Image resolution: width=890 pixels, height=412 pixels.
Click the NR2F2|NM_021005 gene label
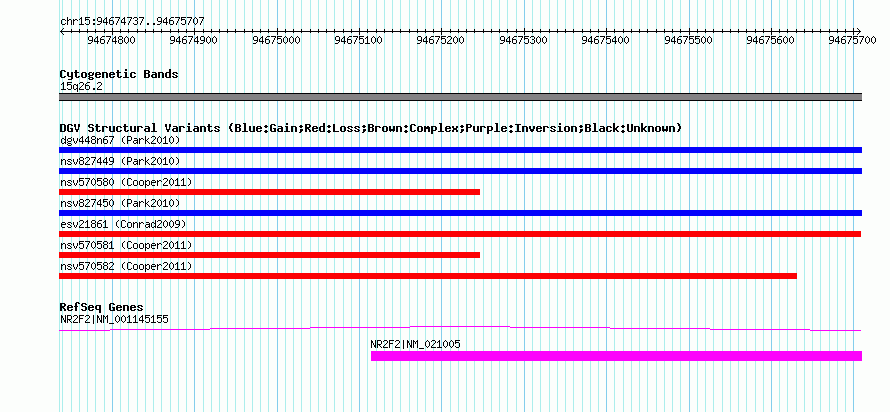[x=415, y=344]
